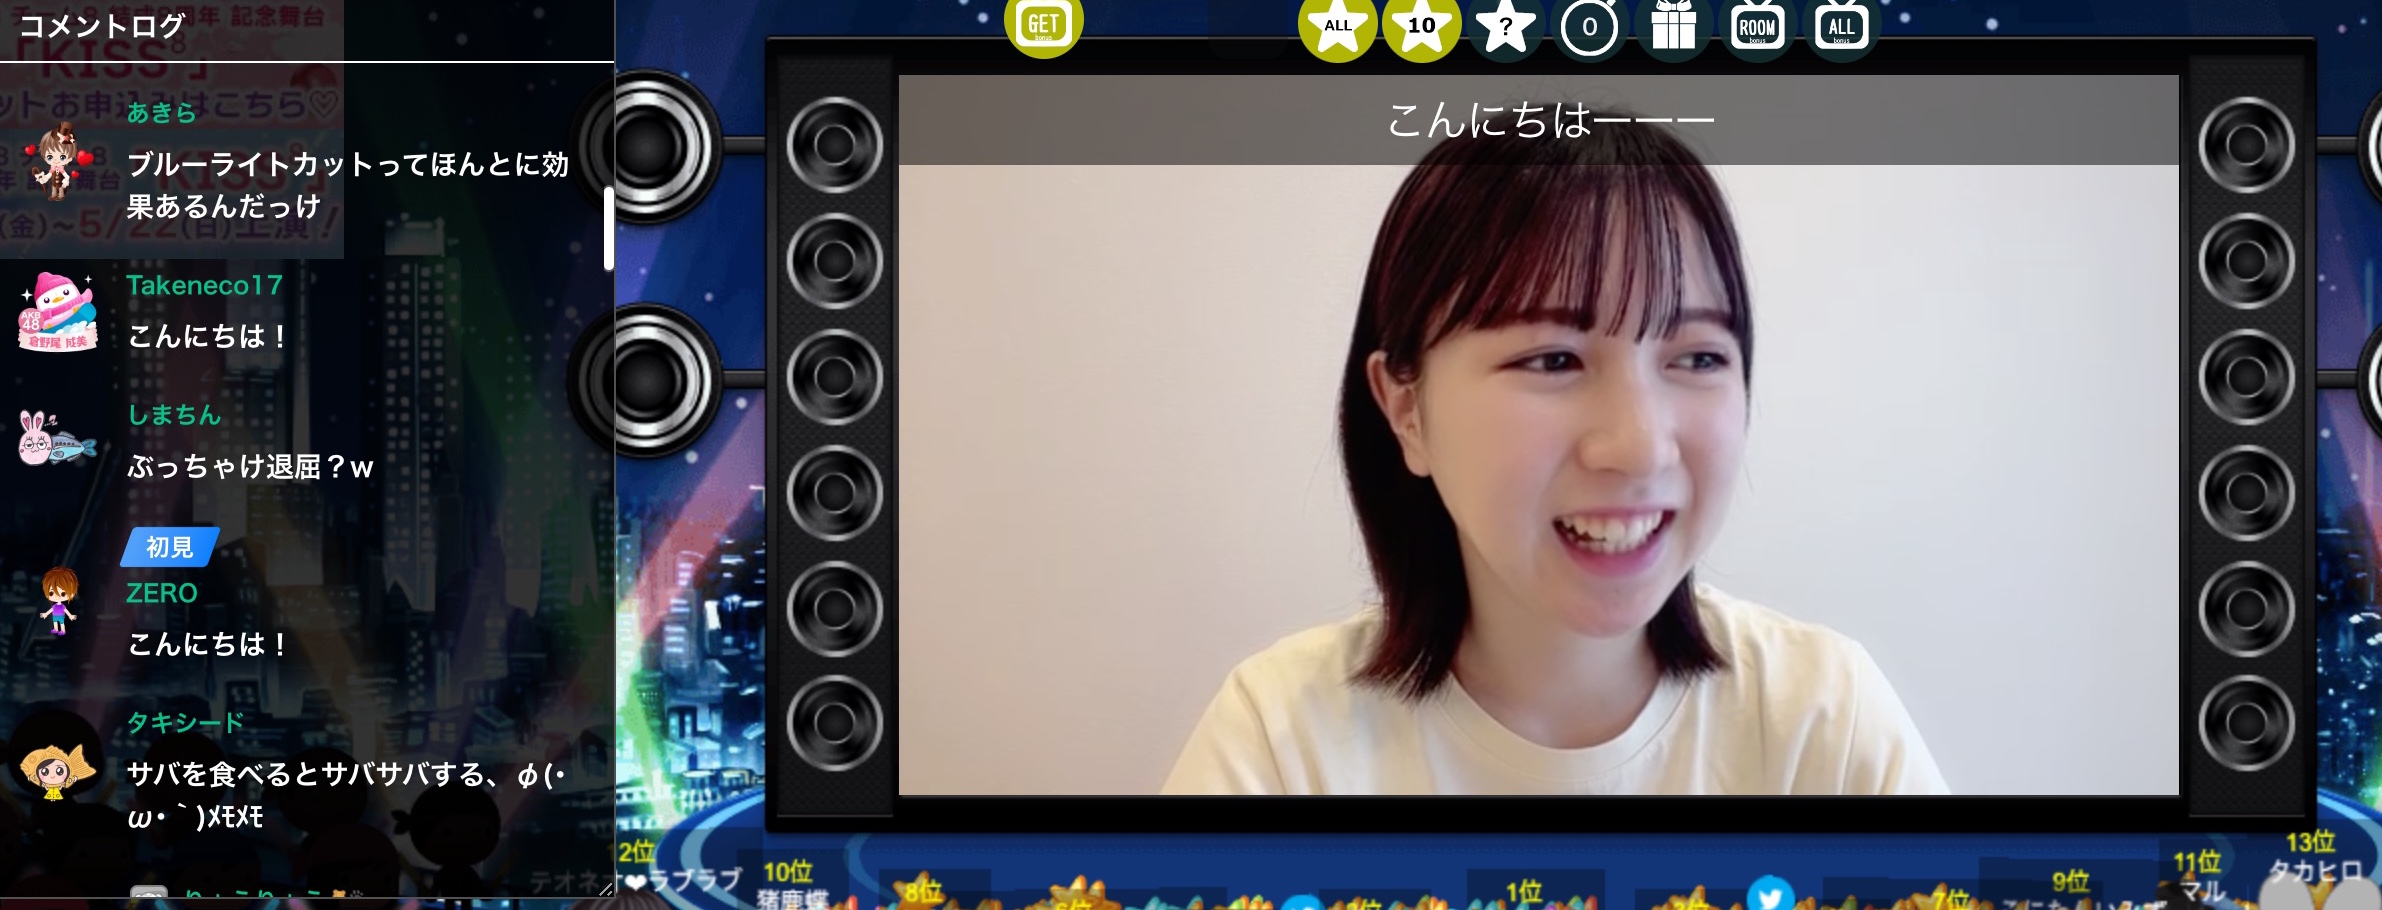Click username あきら
The image size is (2382, 910).
(161, 113)
